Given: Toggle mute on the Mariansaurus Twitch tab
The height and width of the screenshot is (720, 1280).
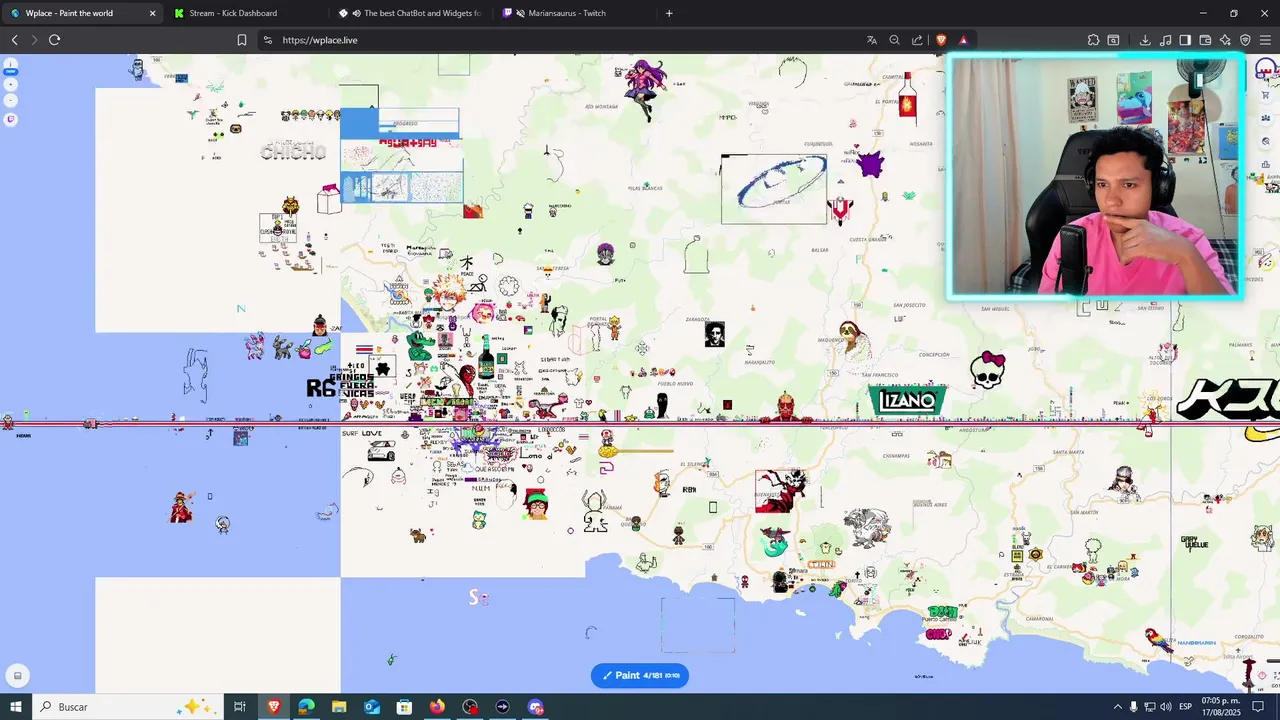Looking at the screenshot, I should (520, 13).
